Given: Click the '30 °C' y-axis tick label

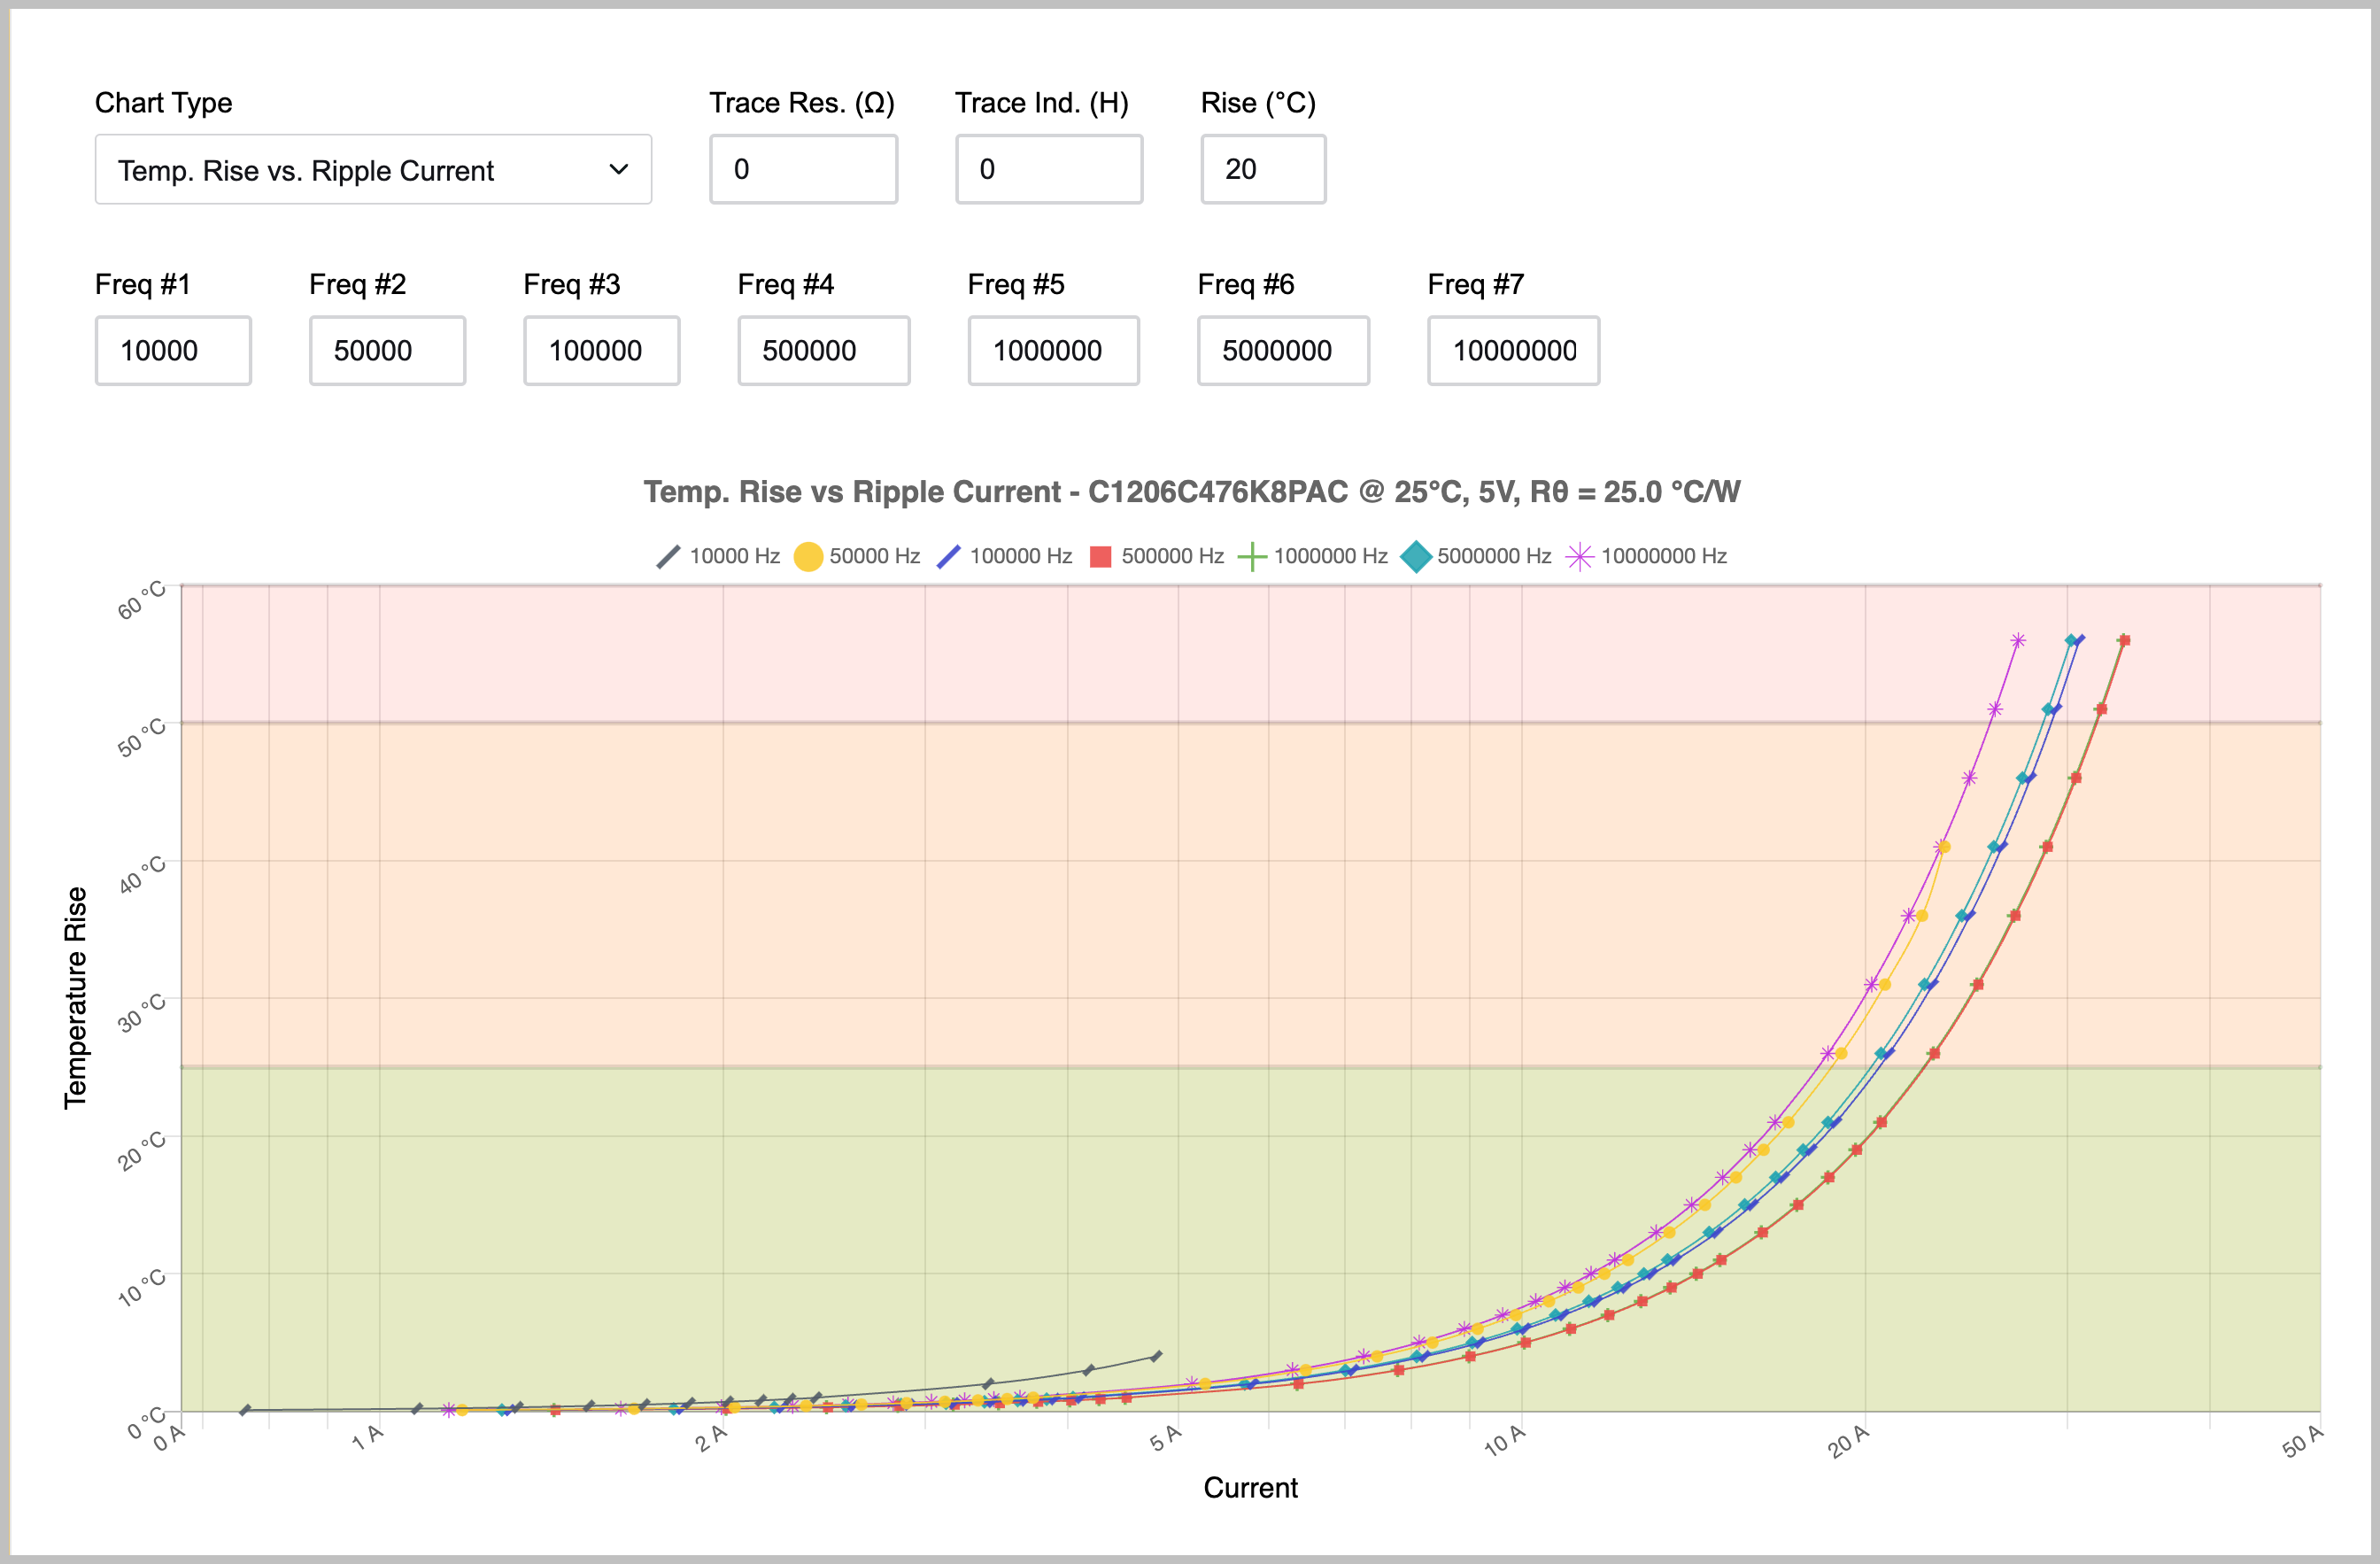Looking at the screenshot, I should tap(141, 1013).
